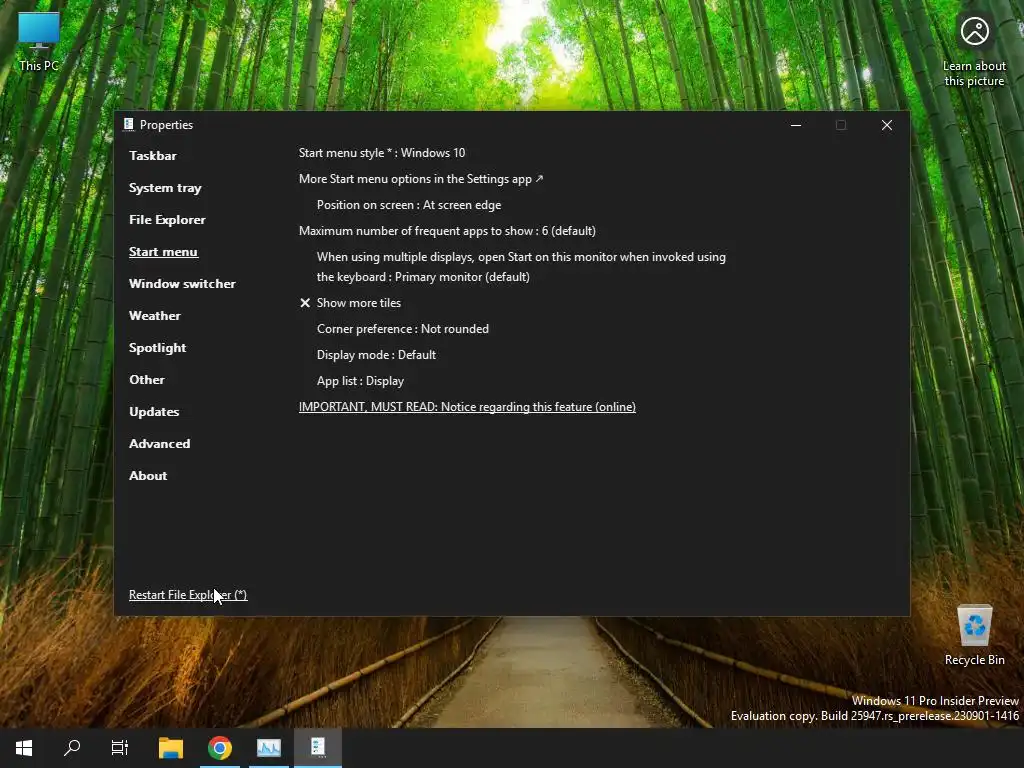Open More Start menu options in Settings
Viewport: 1024px width, 768px height.
tap(421, 179)
